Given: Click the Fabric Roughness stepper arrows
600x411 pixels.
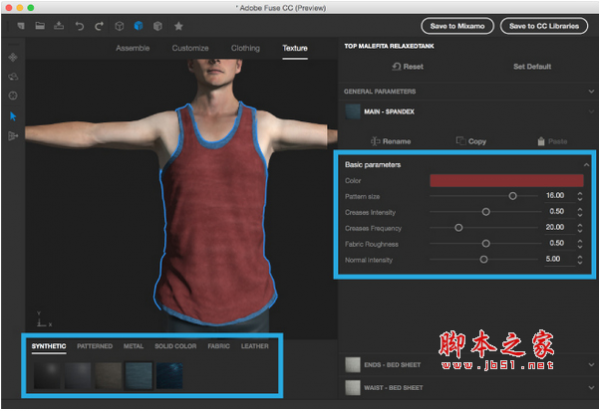Looking at the screenshot, I should point(580,244).
